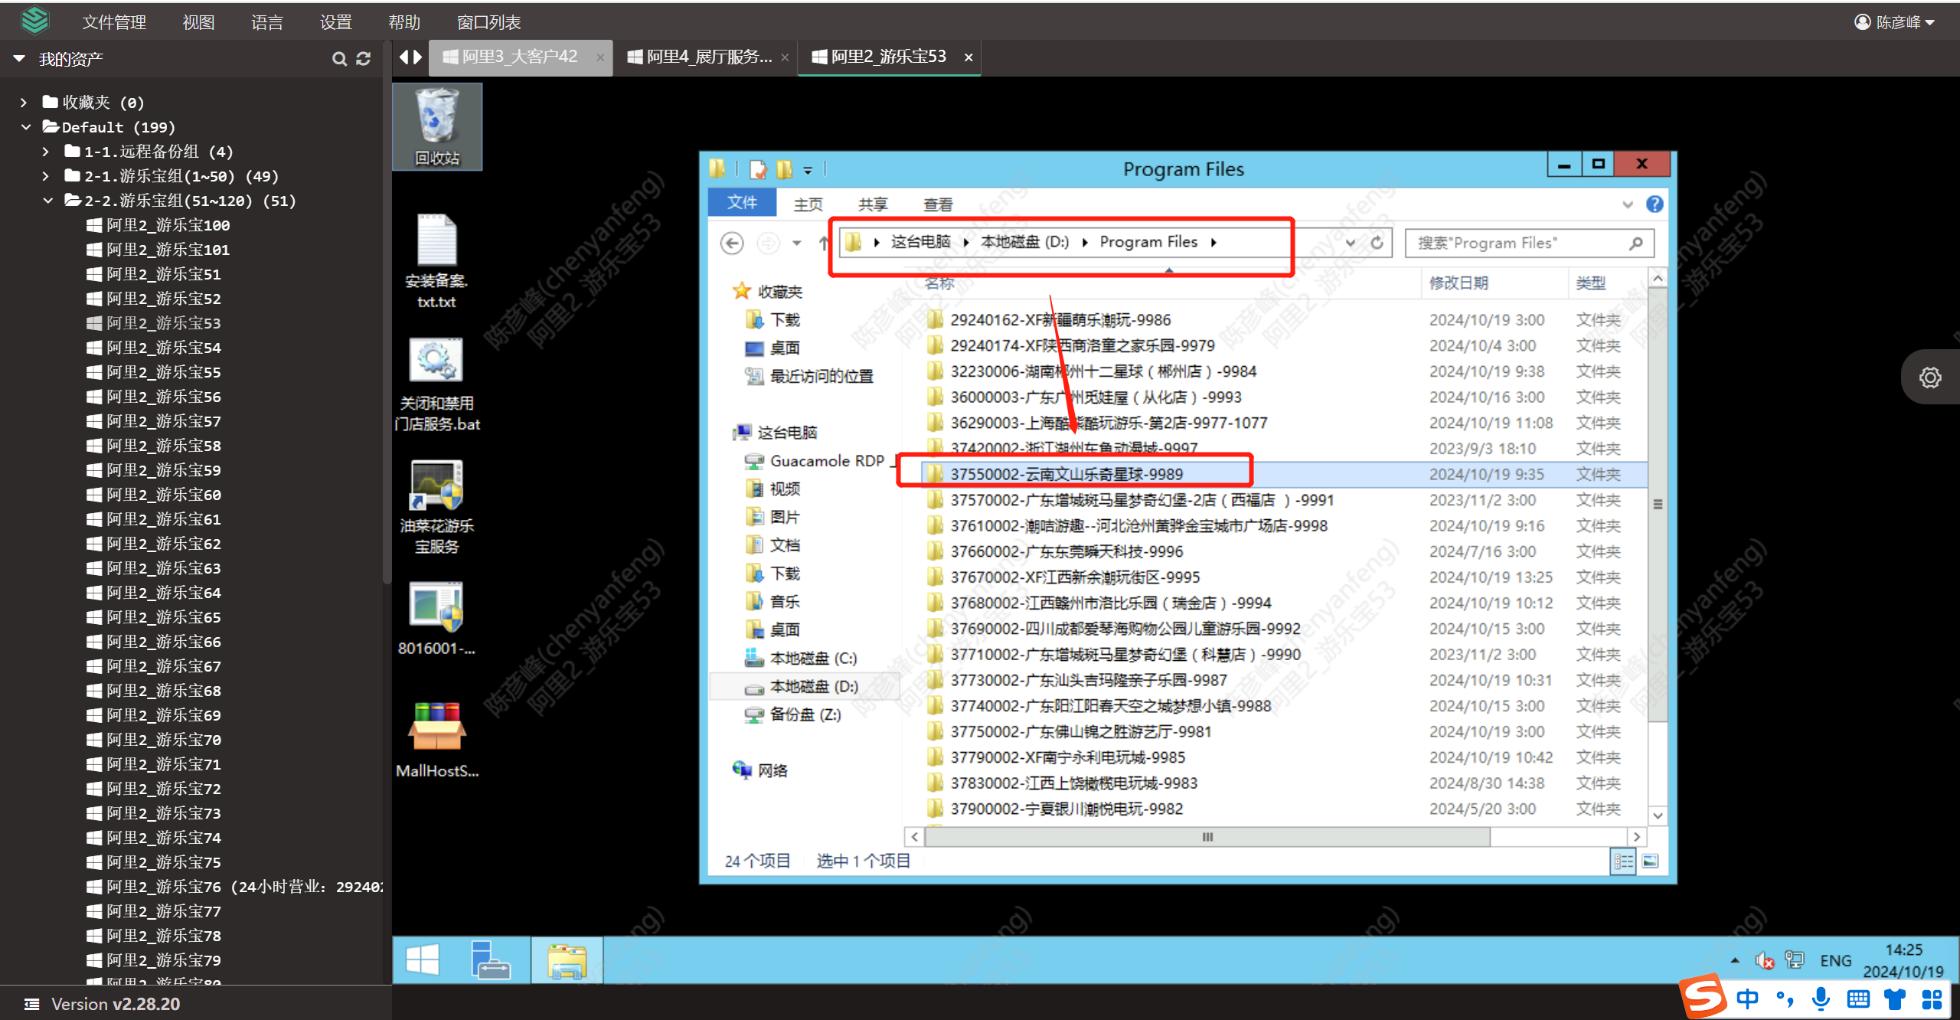Open the 视图 menu
Viewport: 1960px width, 1020px height.
tap(199, 22)
